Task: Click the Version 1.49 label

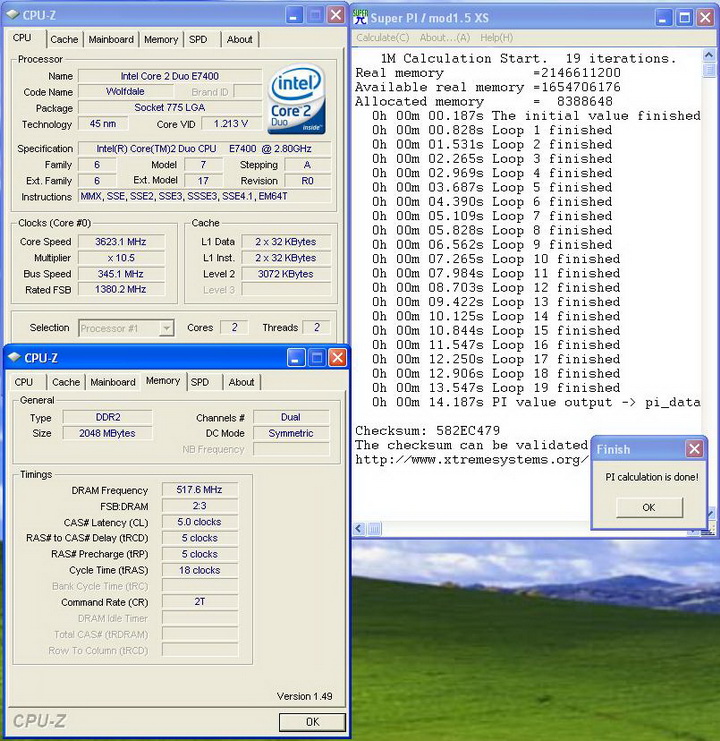Action: pos(305,696)
